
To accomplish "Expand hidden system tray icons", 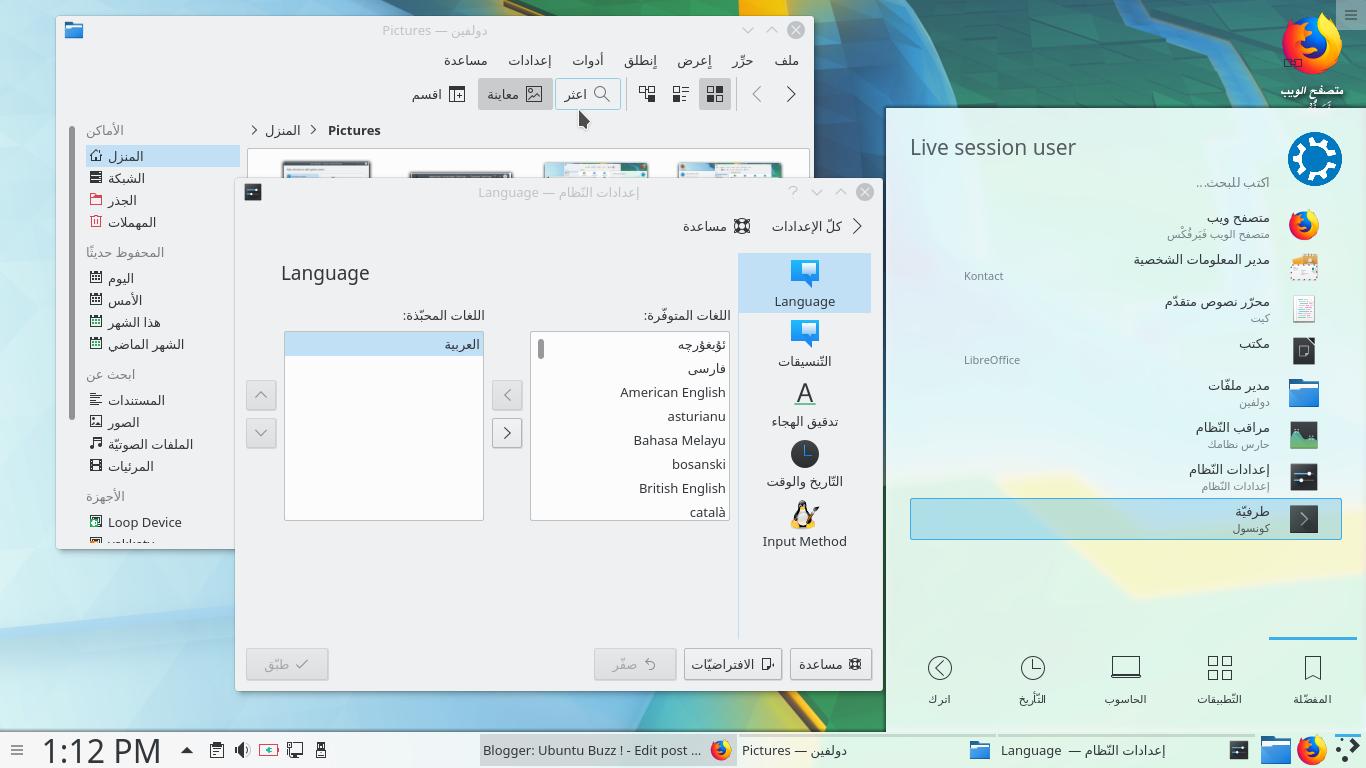I will (185, 750).
